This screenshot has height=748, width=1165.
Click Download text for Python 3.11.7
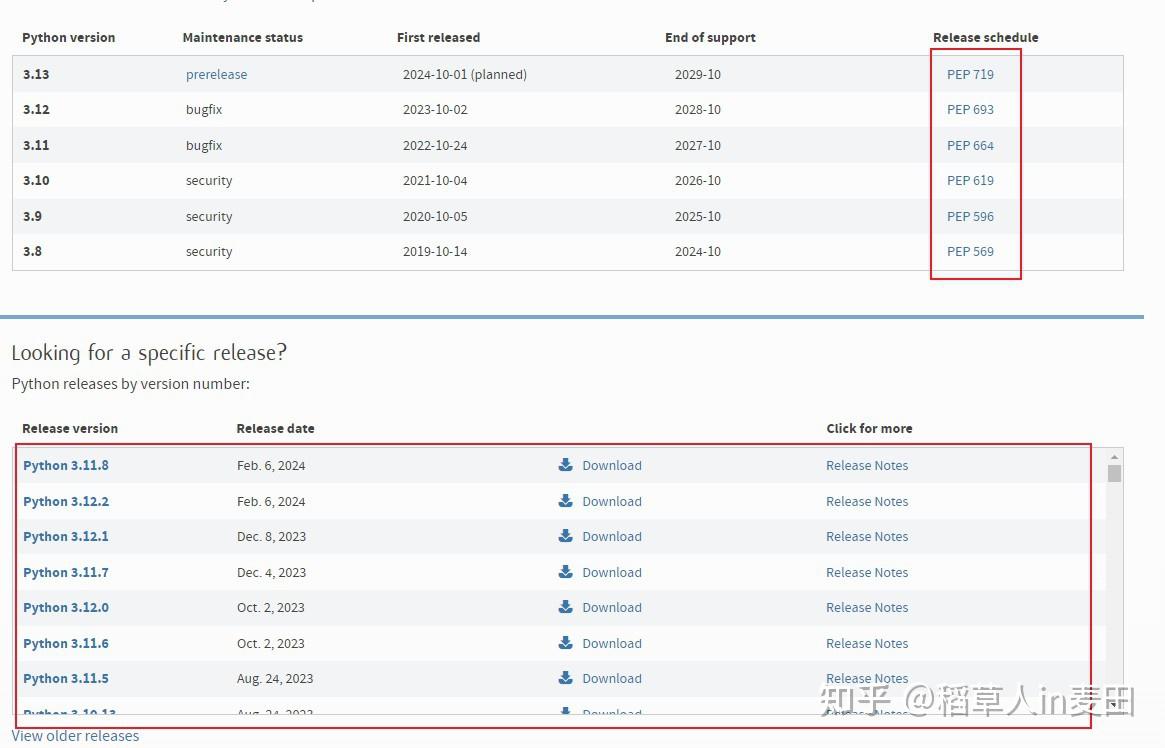tap(611, 572)
